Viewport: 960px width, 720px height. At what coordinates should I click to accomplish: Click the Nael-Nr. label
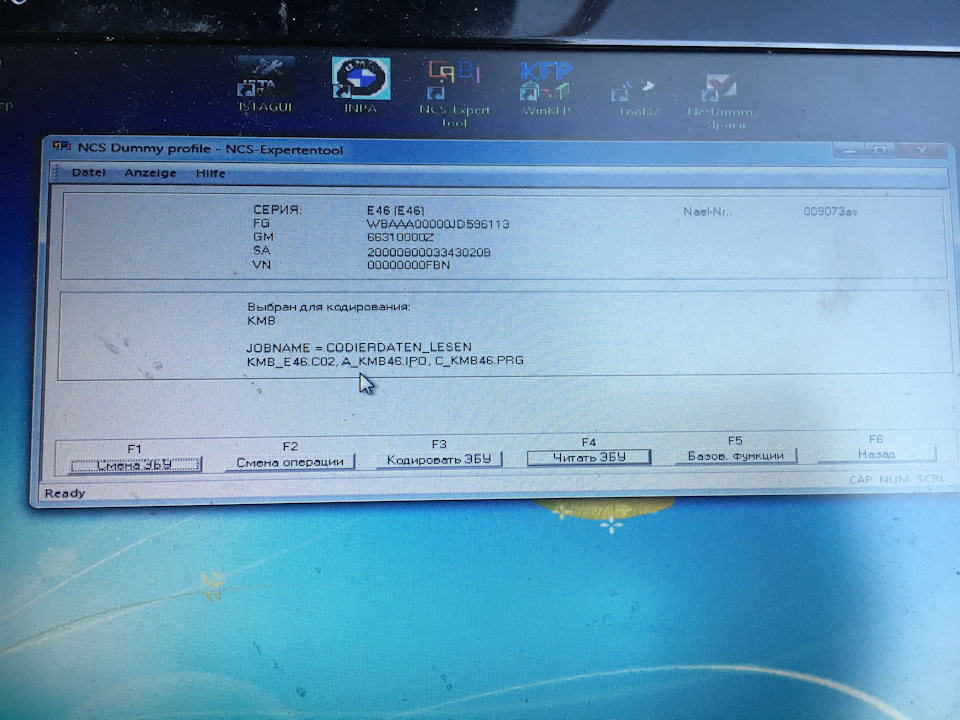point(707,212)
